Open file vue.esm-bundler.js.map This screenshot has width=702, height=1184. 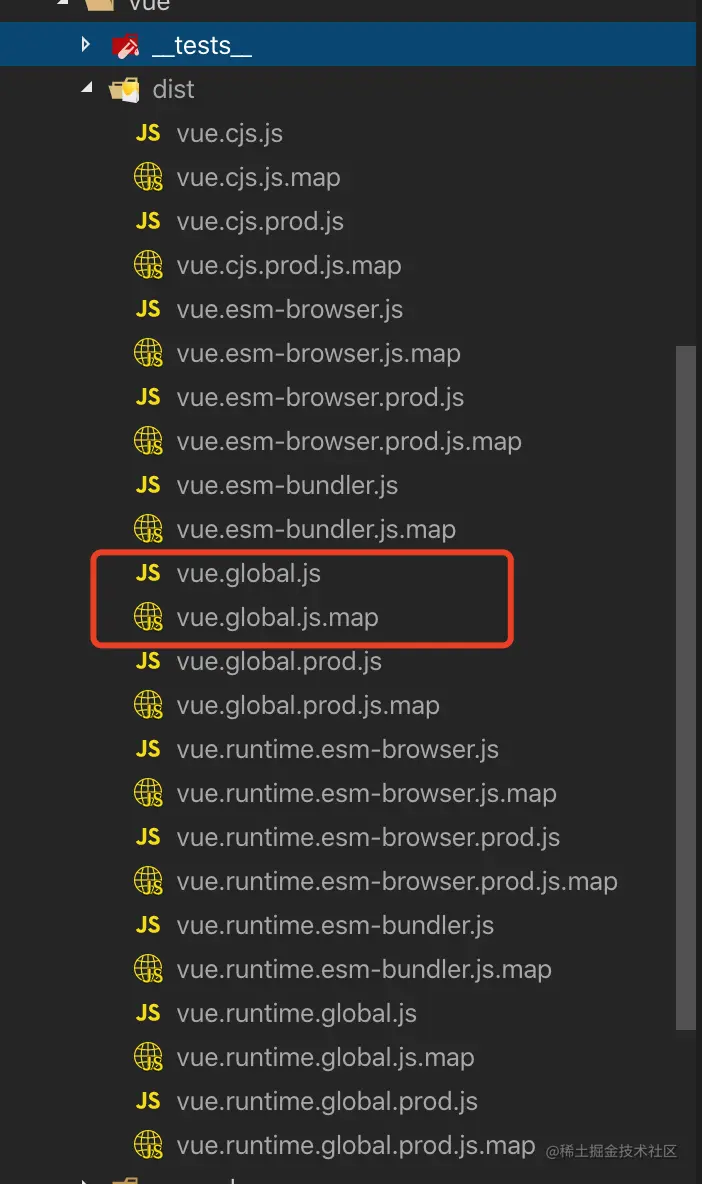tap(316, 530)
